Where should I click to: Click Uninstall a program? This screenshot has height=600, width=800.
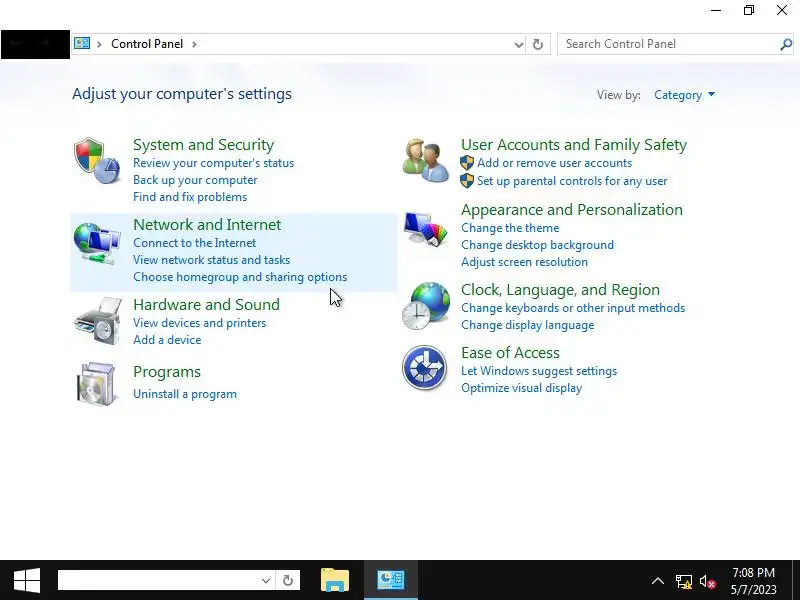(185, 394)
